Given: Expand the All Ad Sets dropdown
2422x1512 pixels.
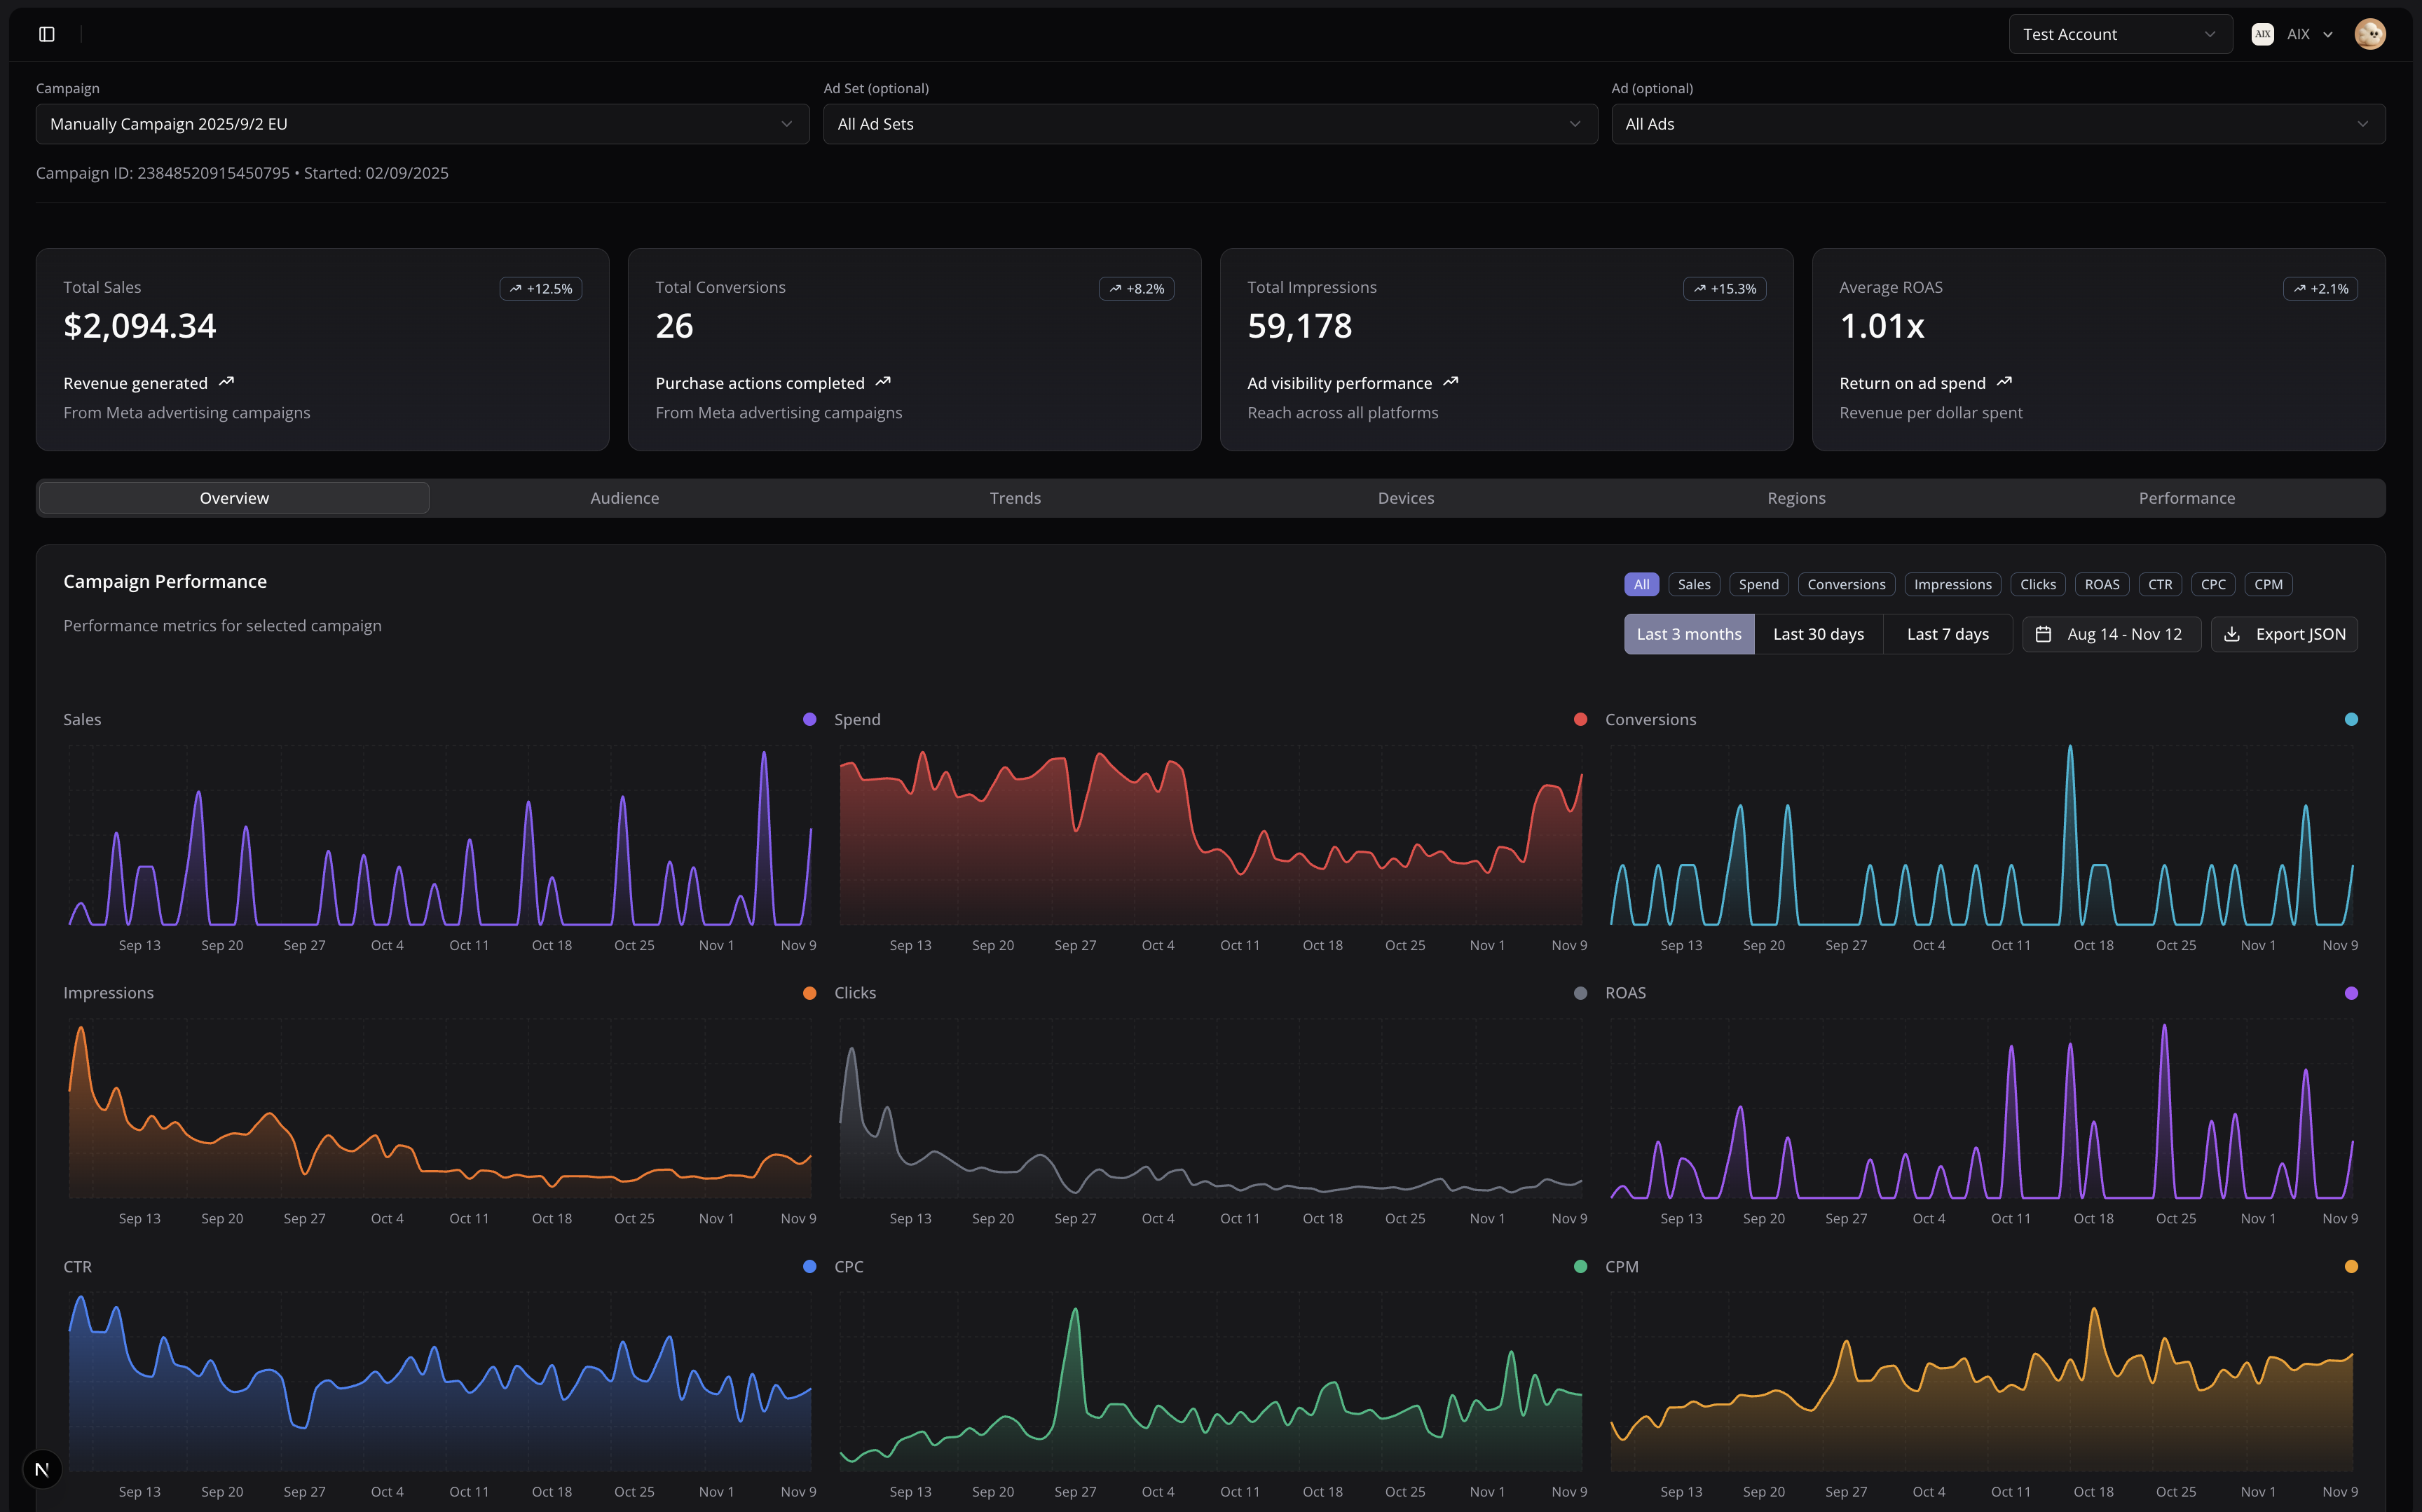Looking at the screenshot, I should point(1209,123).
